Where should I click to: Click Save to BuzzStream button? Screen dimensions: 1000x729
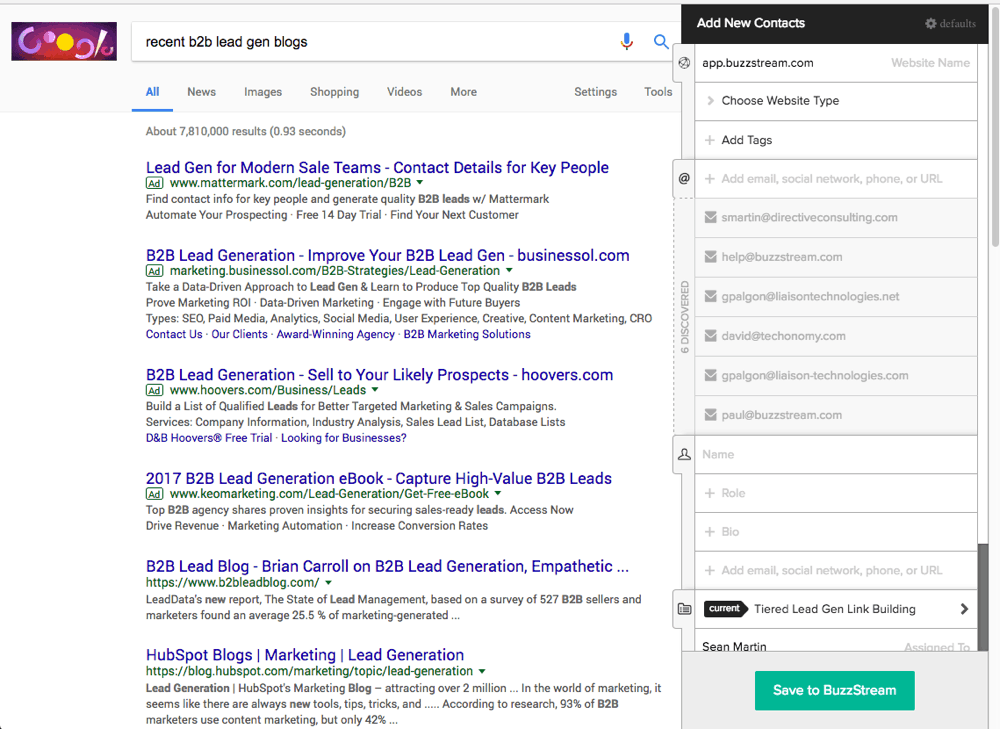[x=834, y=690]
